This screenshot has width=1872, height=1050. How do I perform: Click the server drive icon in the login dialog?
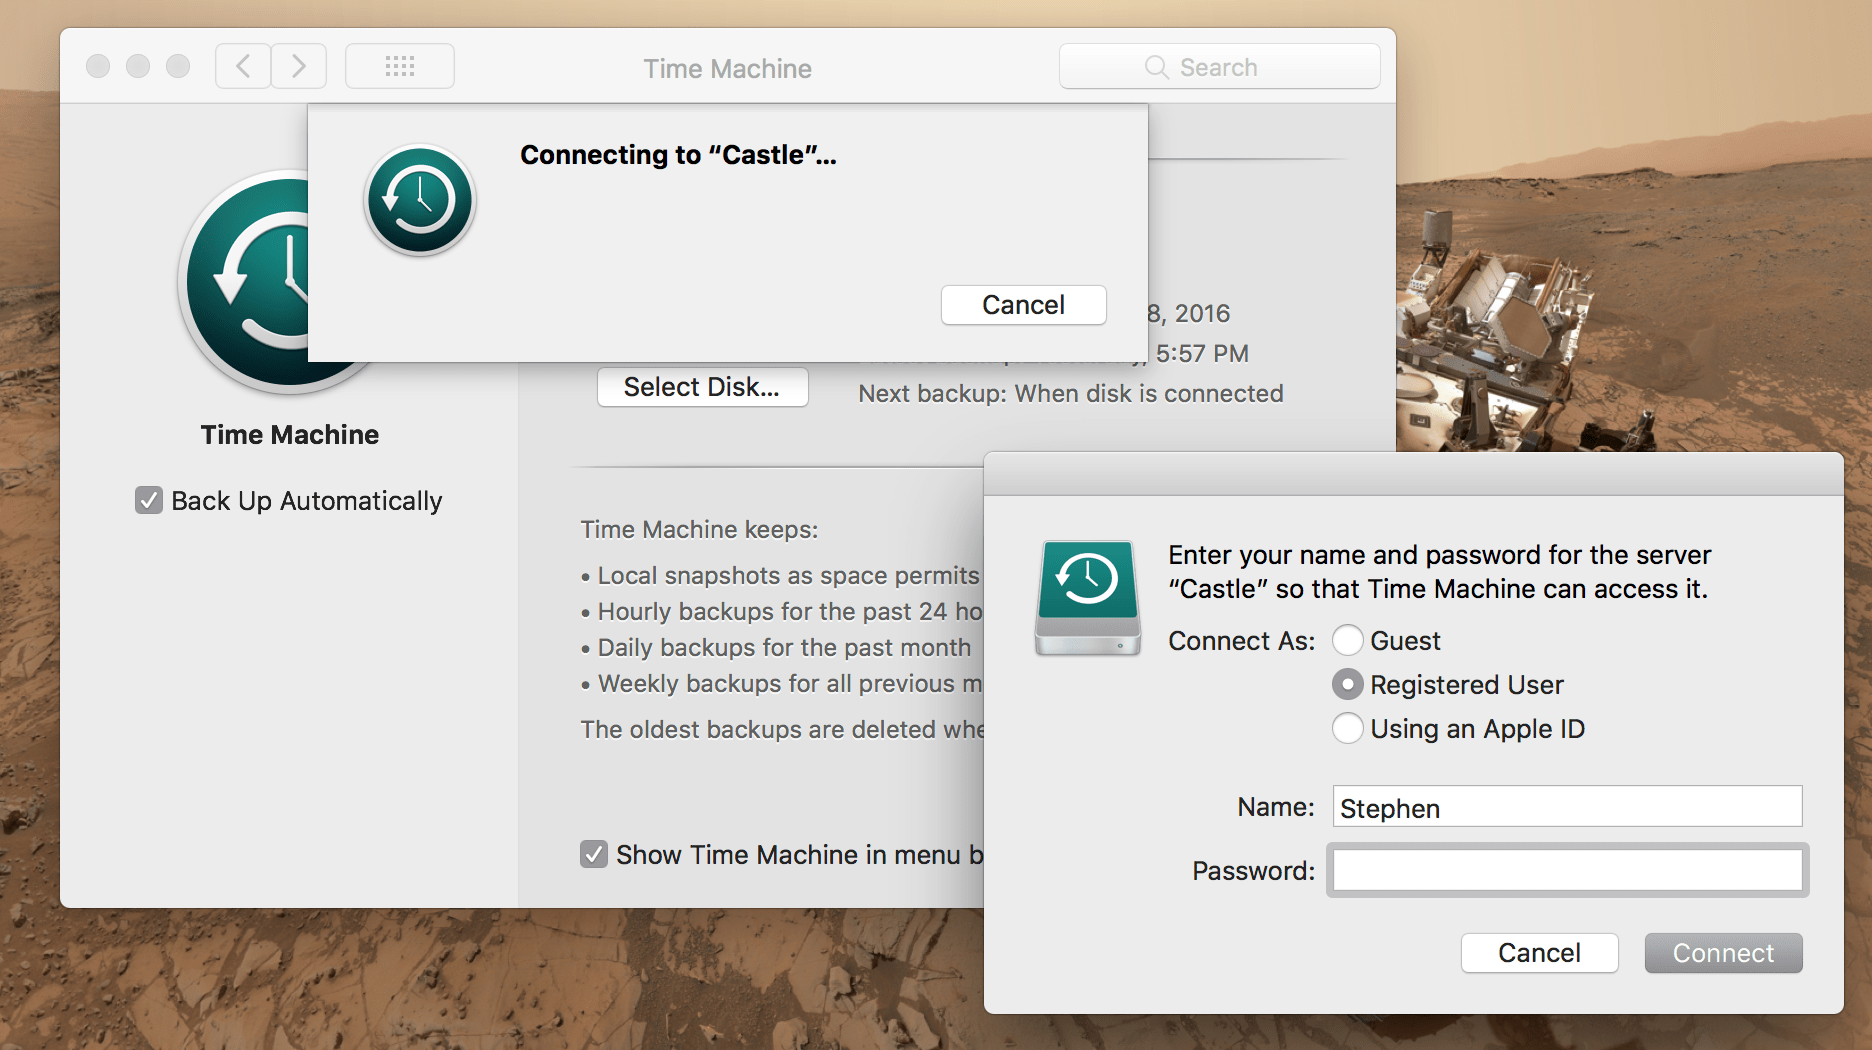pyautogui.click(x=1086, y=595)
